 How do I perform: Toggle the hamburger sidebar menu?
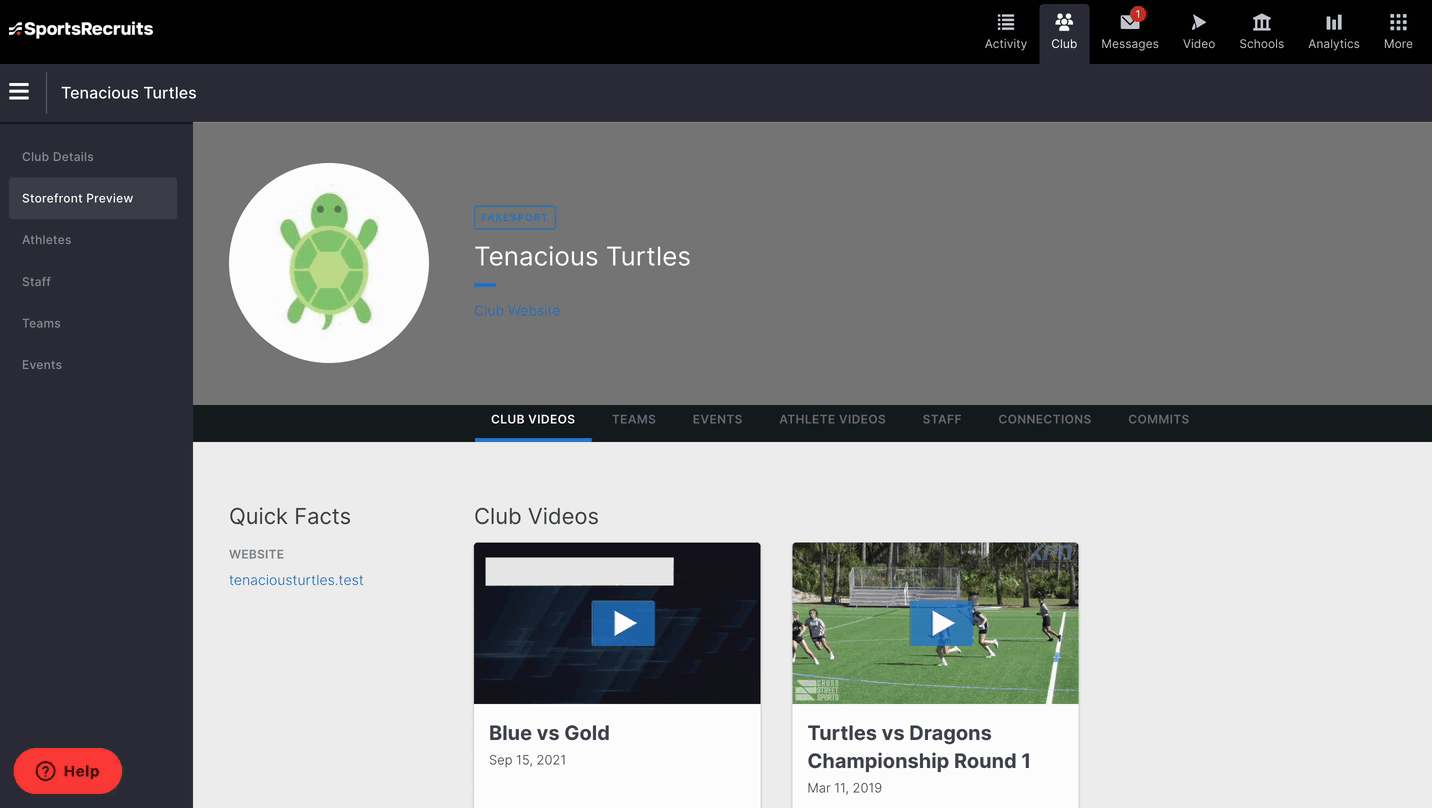(x=19, y=92)
